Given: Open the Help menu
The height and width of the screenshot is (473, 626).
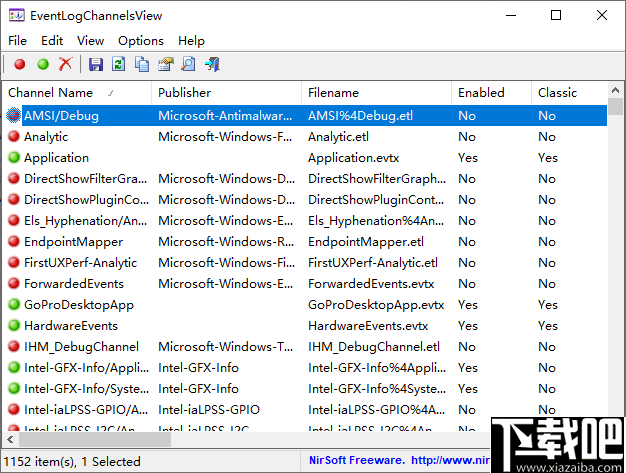Looking at the screenshot, I should coord(191,41).
